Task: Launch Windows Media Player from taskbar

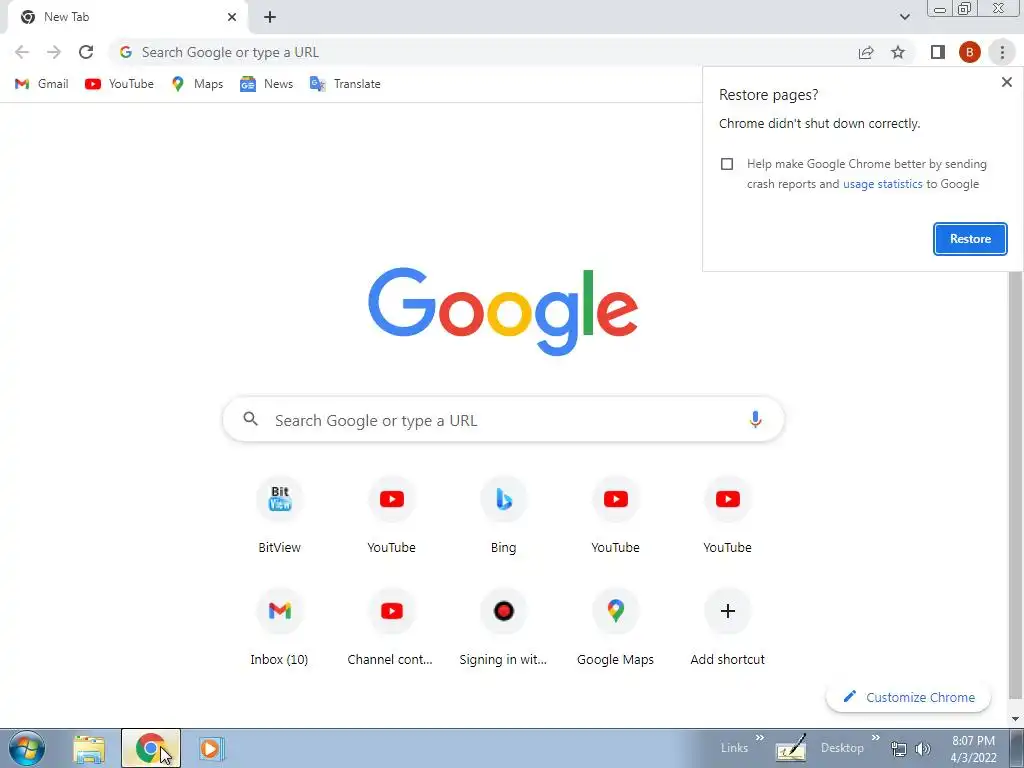Action: (210, 748)
